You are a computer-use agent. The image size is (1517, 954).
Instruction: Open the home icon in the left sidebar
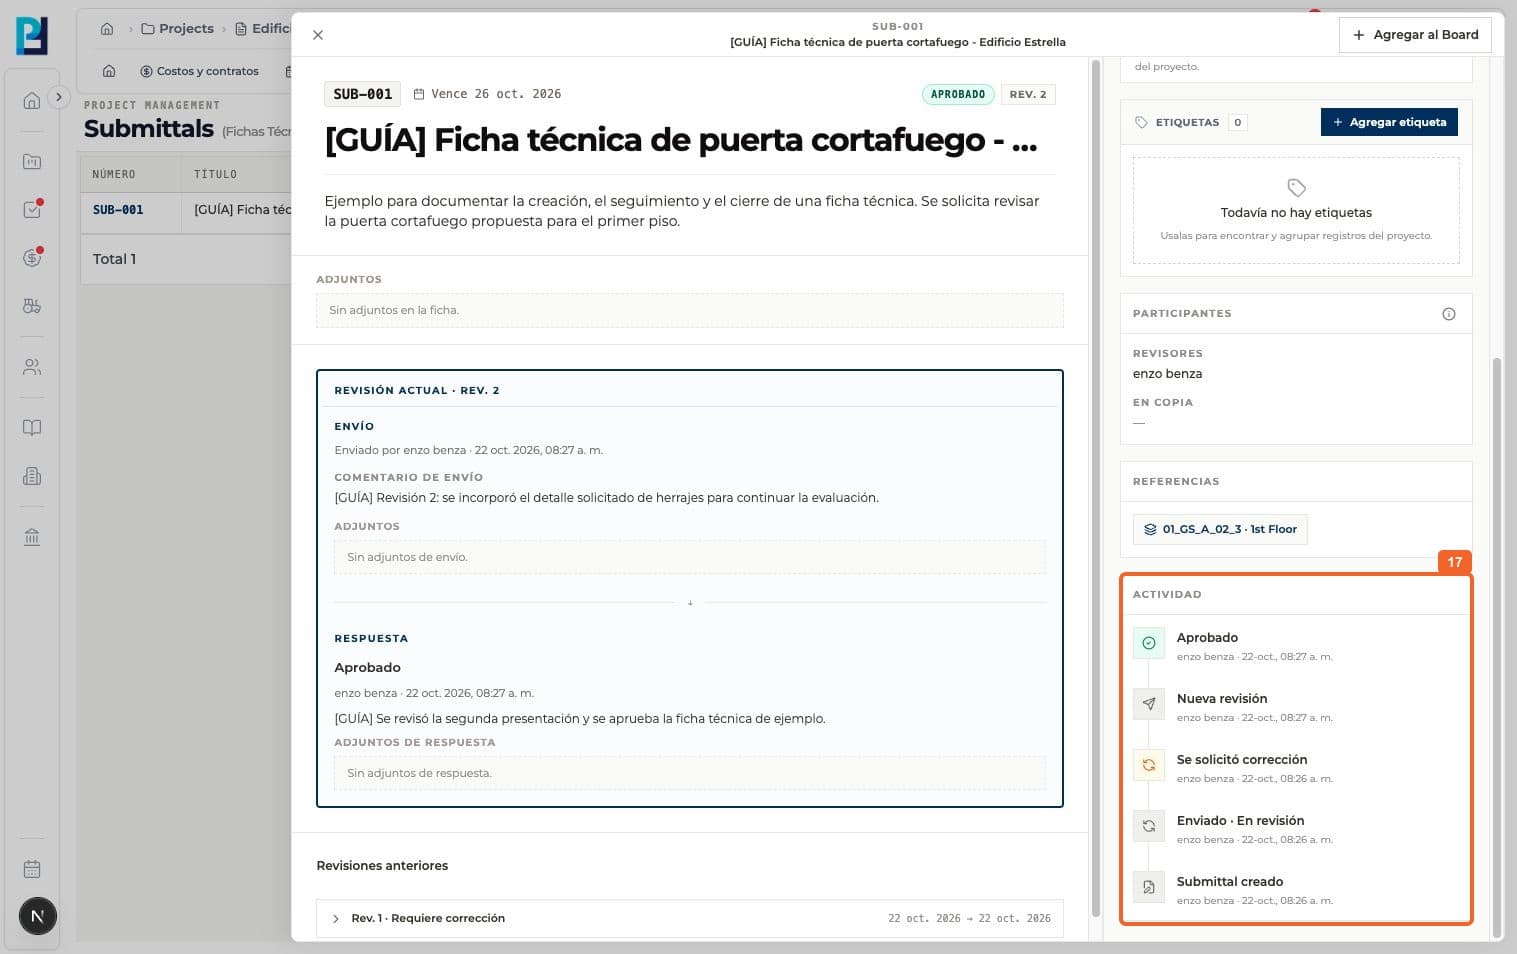click(32, 100)
